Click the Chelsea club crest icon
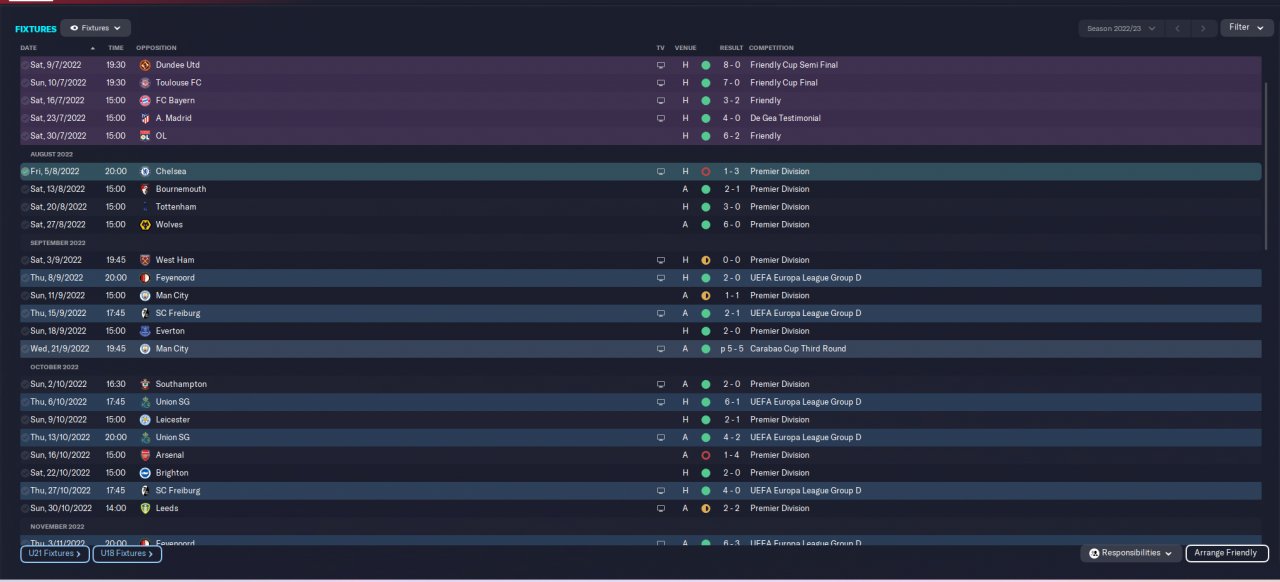The width and height of the screenshot is (1280, 582). (x=145, y=171)
